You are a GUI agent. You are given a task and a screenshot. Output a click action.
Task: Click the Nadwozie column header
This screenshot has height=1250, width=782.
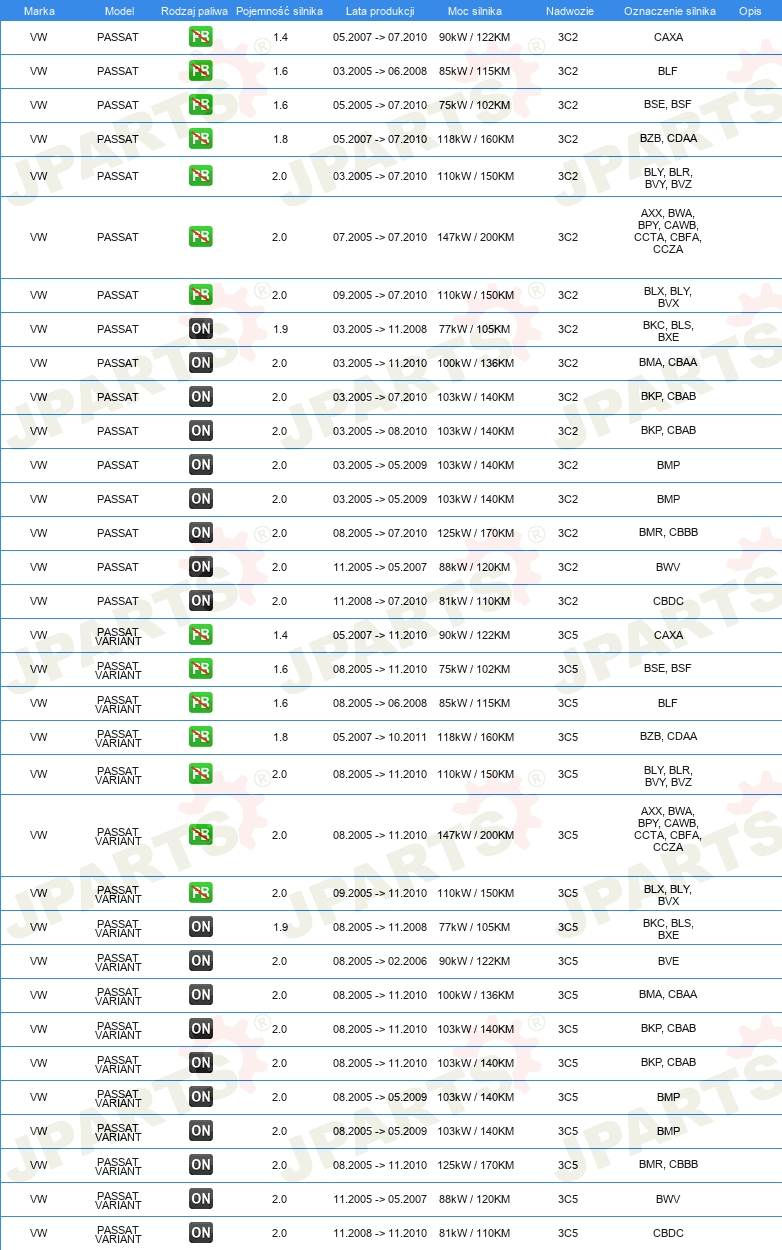(x=569, y=10)
